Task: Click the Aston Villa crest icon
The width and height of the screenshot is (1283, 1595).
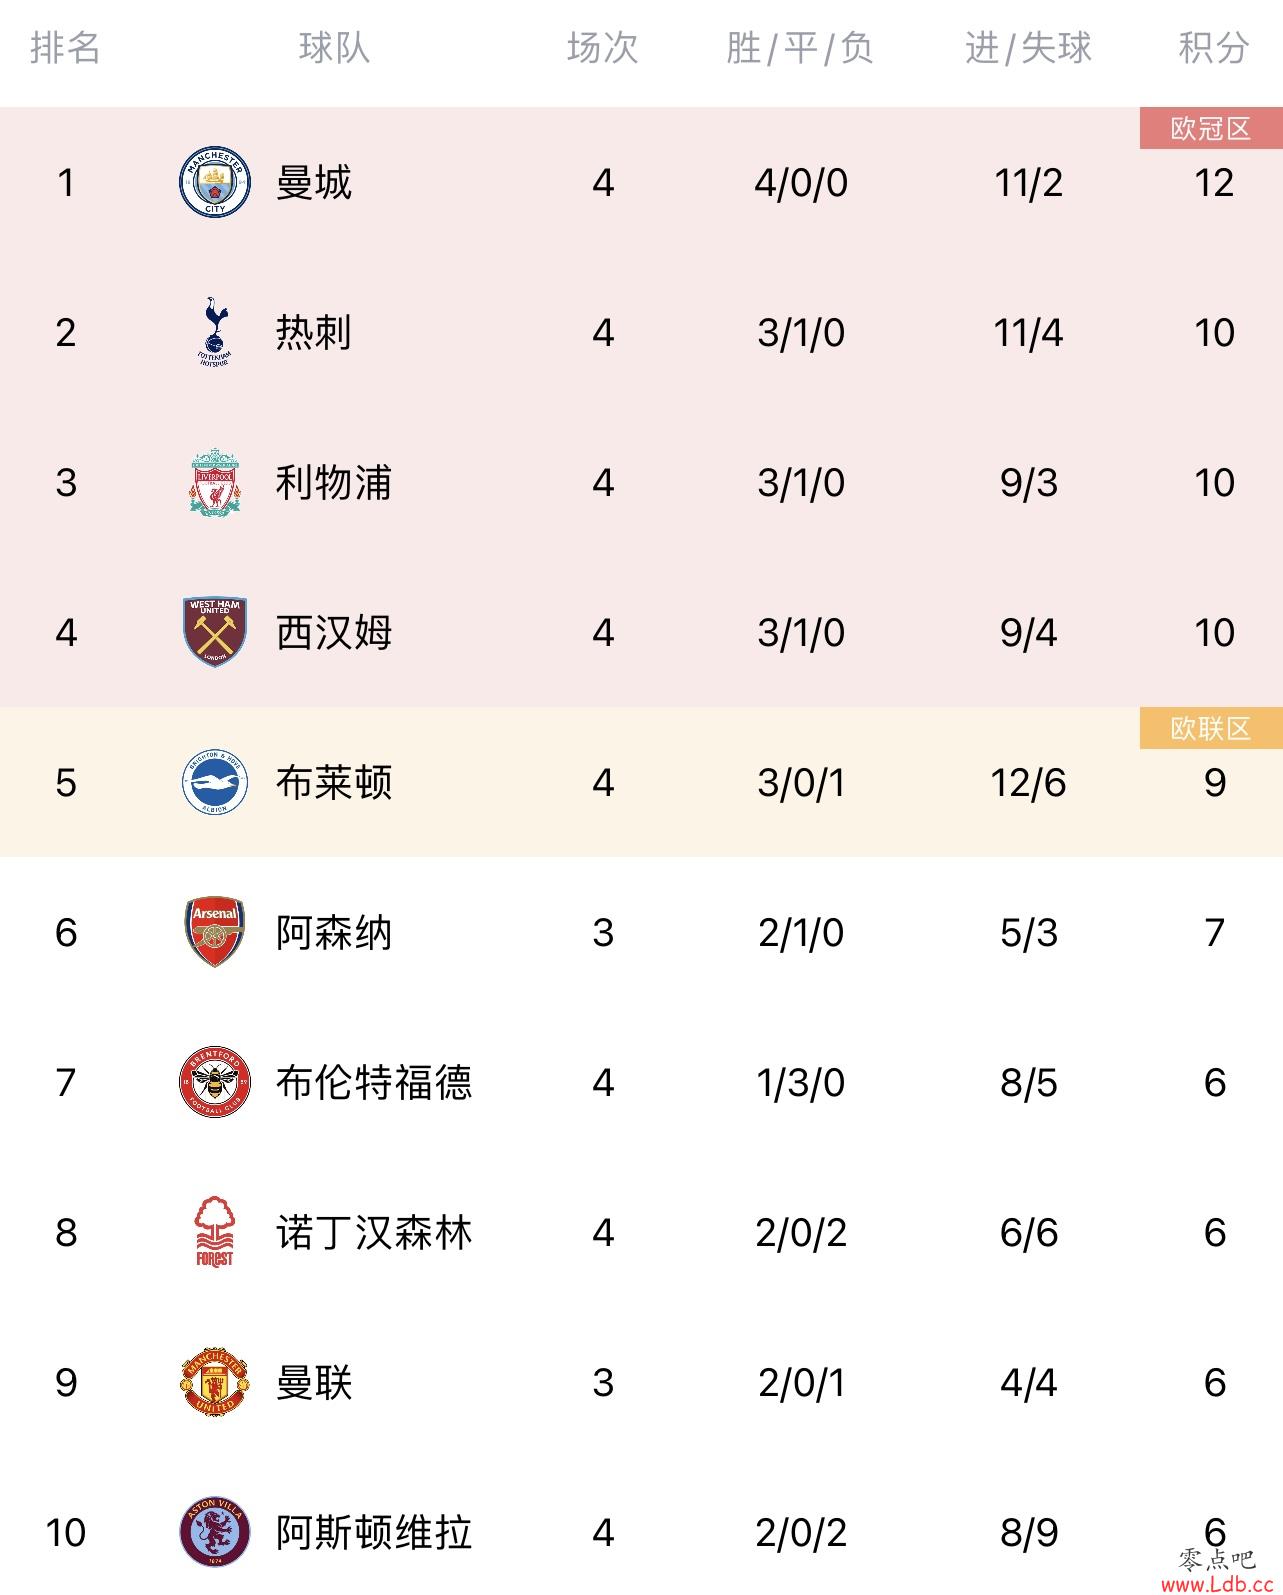Action: 214,1532
